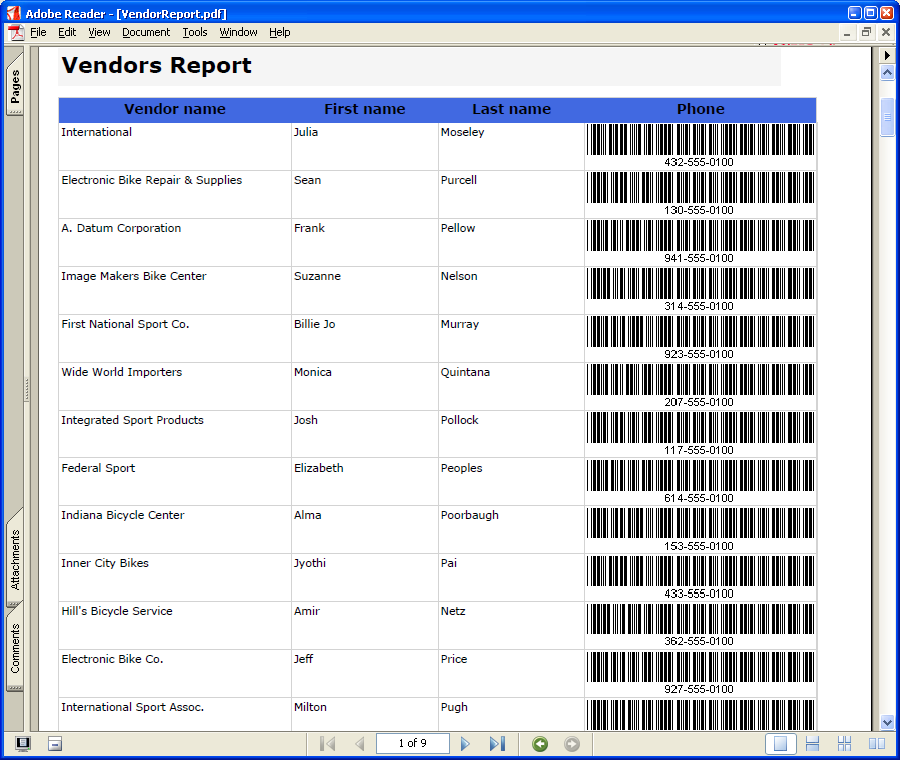This screenshot has width=900, height=760.
Task: Close the VendorReport.pdf document
Action: 886,33
